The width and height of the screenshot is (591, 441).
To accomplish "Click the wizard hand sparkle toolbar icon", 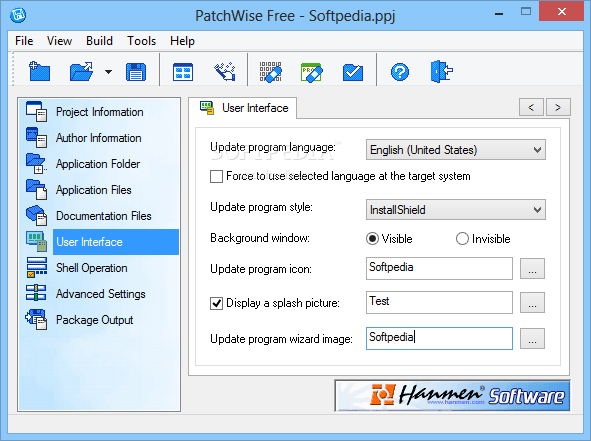I will (x=225, y=71).
